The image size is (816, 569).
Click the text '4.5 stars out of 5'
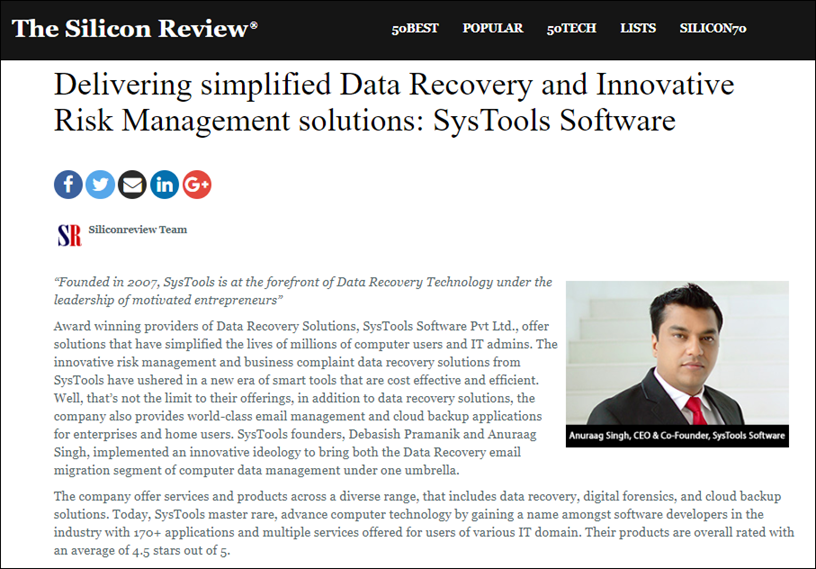coord(181,550)
